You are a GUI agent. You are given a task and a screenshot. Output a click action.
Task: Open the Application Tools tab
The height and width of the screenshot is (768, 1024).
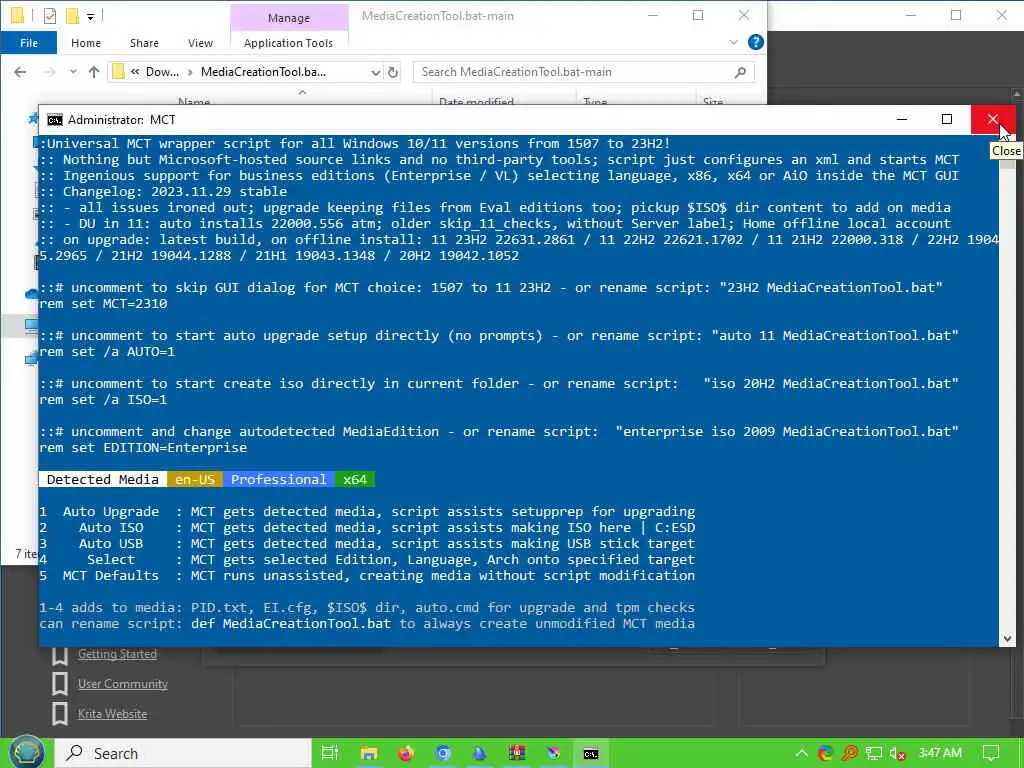288,42
